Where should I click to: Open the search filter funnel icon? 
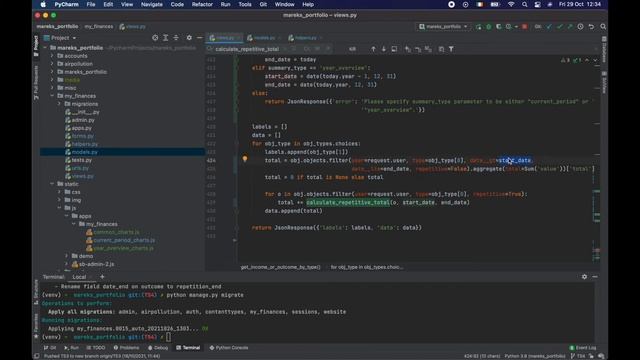pos(451,49)
